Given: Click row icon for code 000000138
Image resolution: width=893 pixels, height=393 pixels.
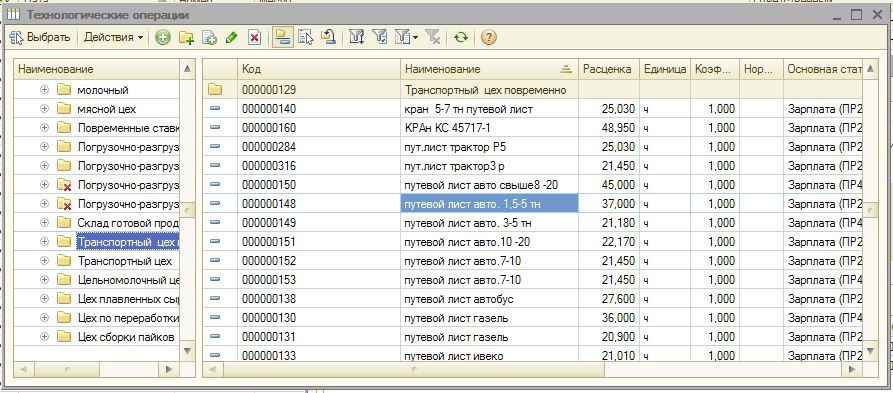Looking at the screenshot, I should 215,298.
